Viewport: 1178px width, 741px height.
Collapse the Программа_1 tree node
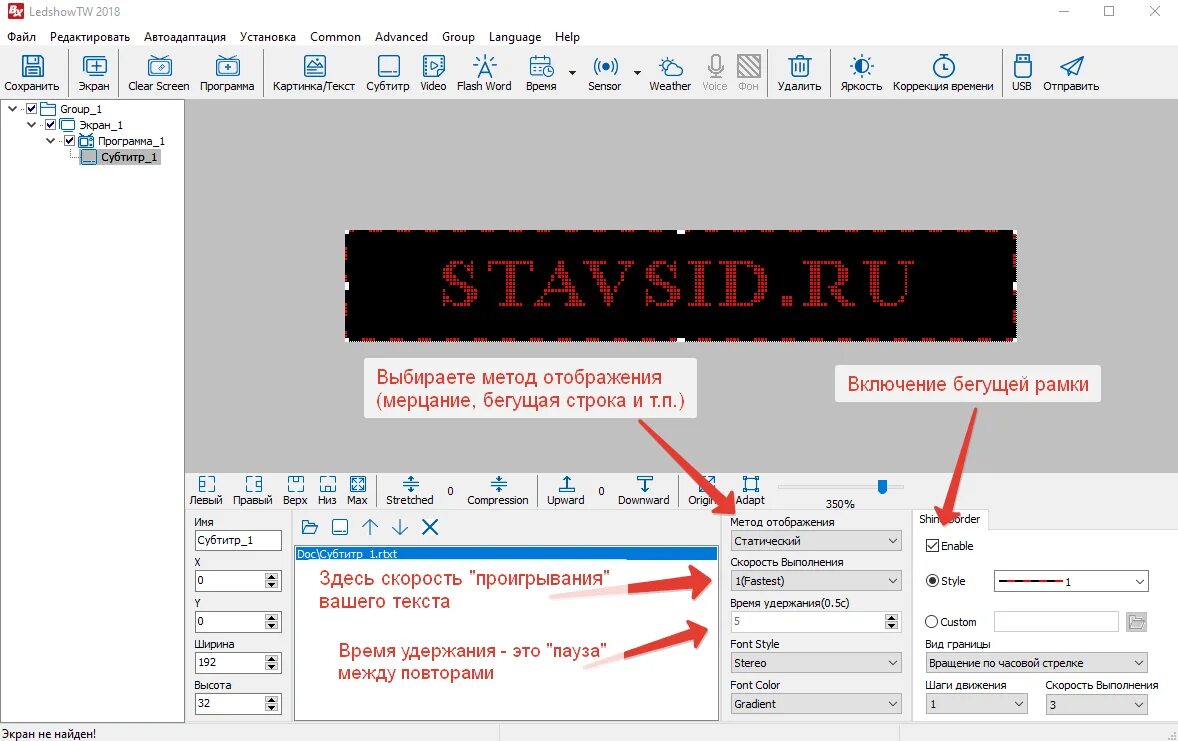point(50,141)
